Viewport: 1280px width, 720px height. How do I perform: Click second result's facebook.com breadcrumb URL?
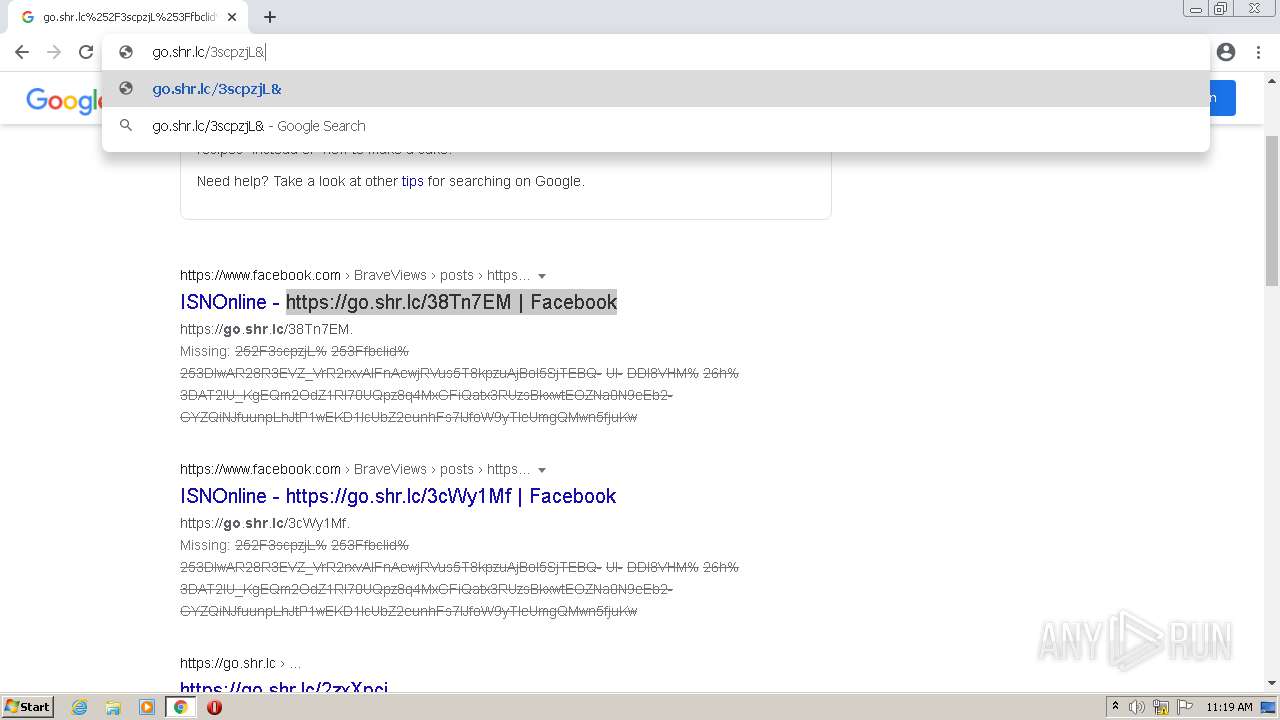355,469
